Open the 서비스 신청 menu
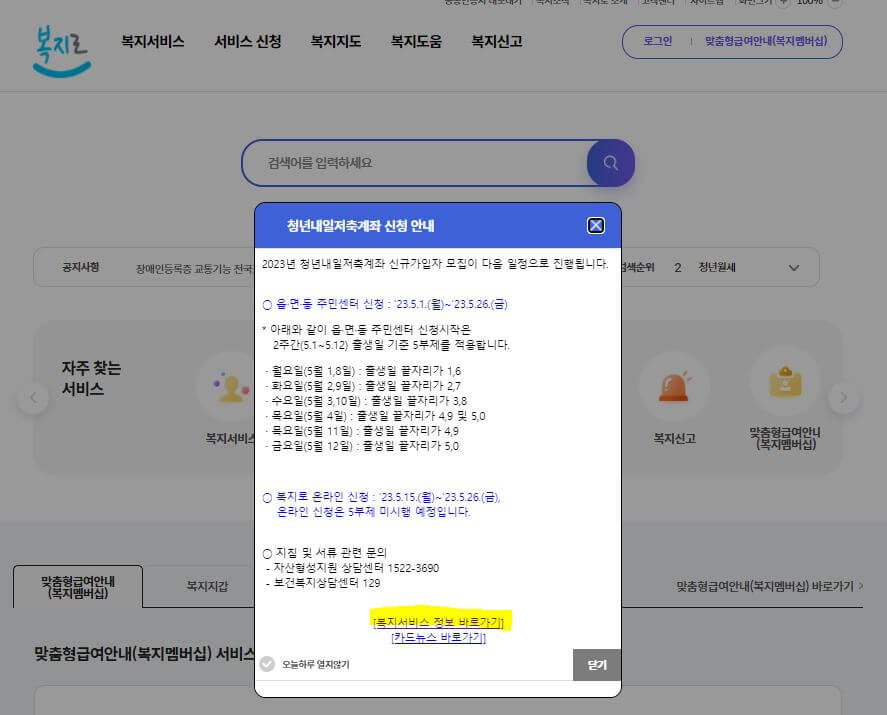The width and height of the screenshot is (887, 715). pyautogui.click(x=248, y=41)
